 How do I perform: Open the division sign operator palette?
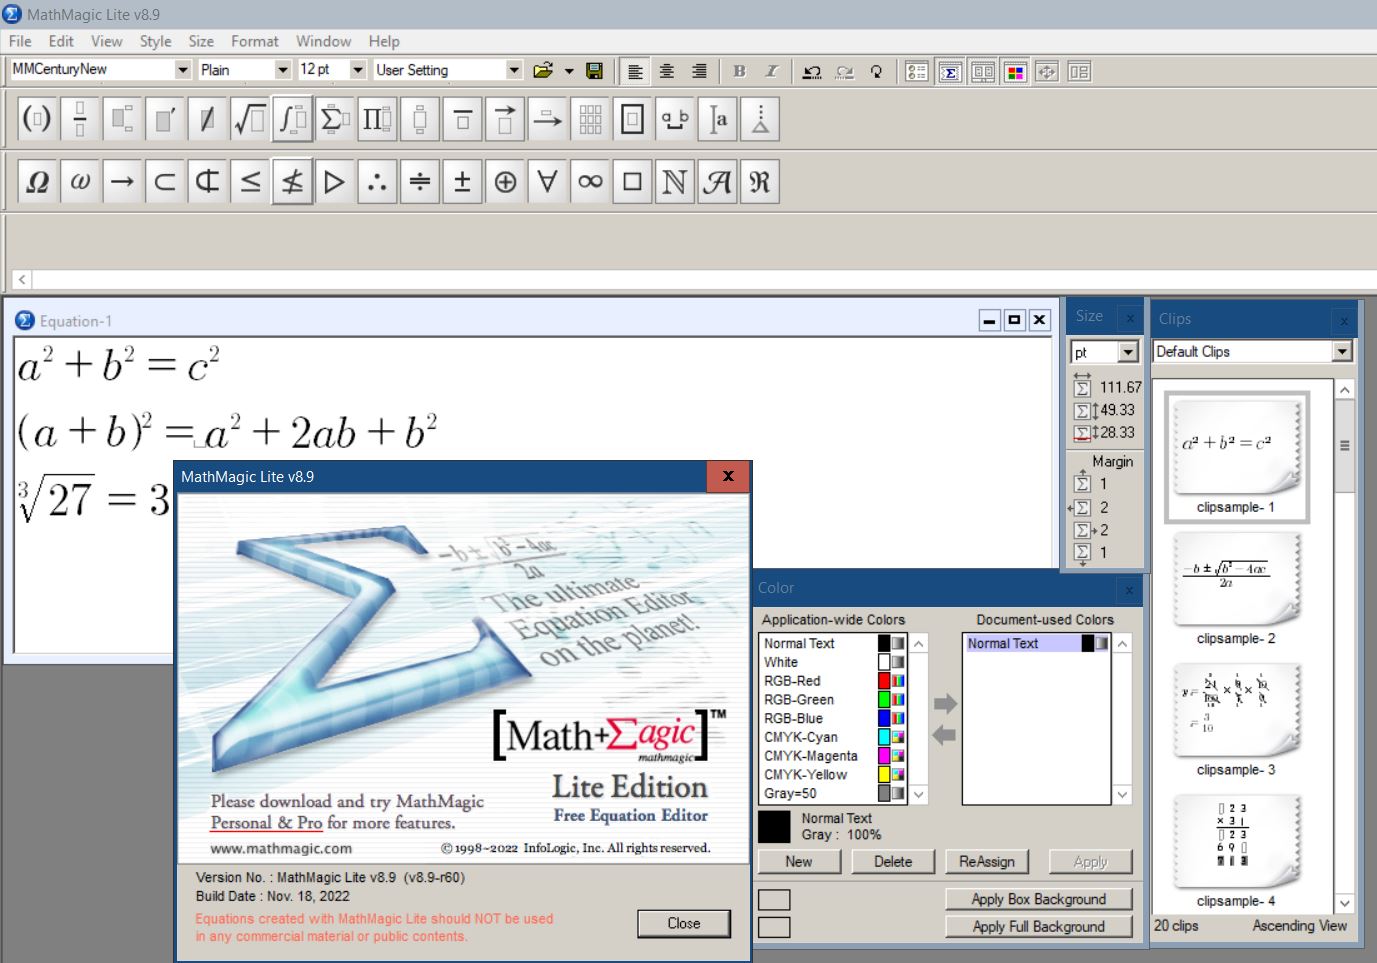(x=420, y=182)
